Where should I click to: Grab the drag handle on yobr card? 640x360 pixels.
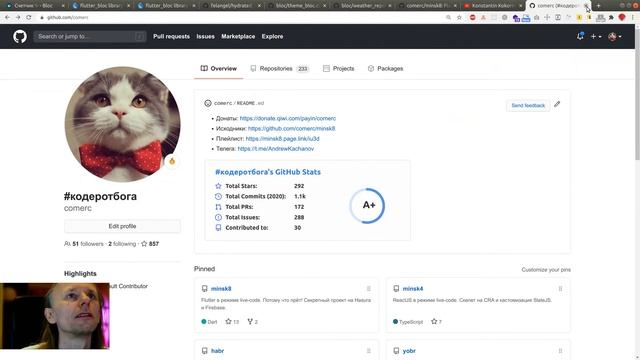(x=560, y=351)
